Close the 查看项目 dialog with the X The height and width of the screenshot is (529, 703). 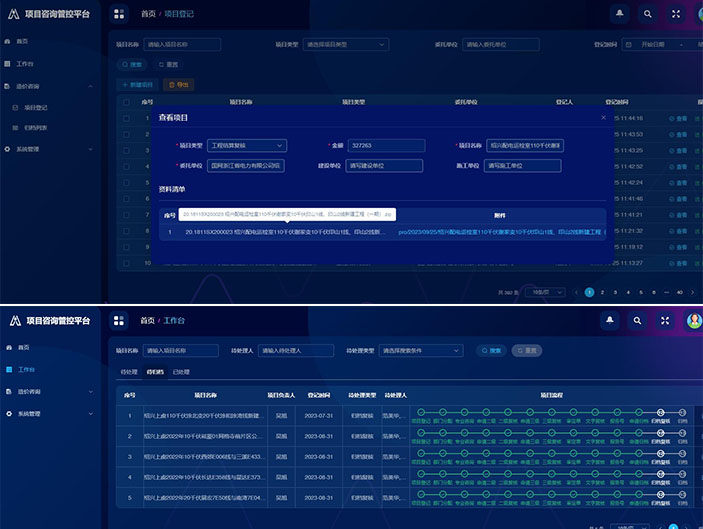603,117
